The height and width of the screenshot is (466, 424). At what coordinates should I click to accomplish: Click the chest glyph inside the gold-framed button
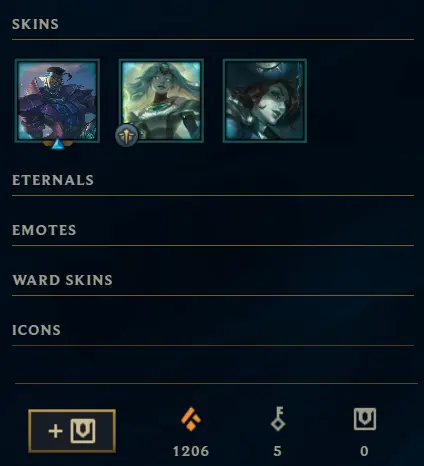point(83,431)
